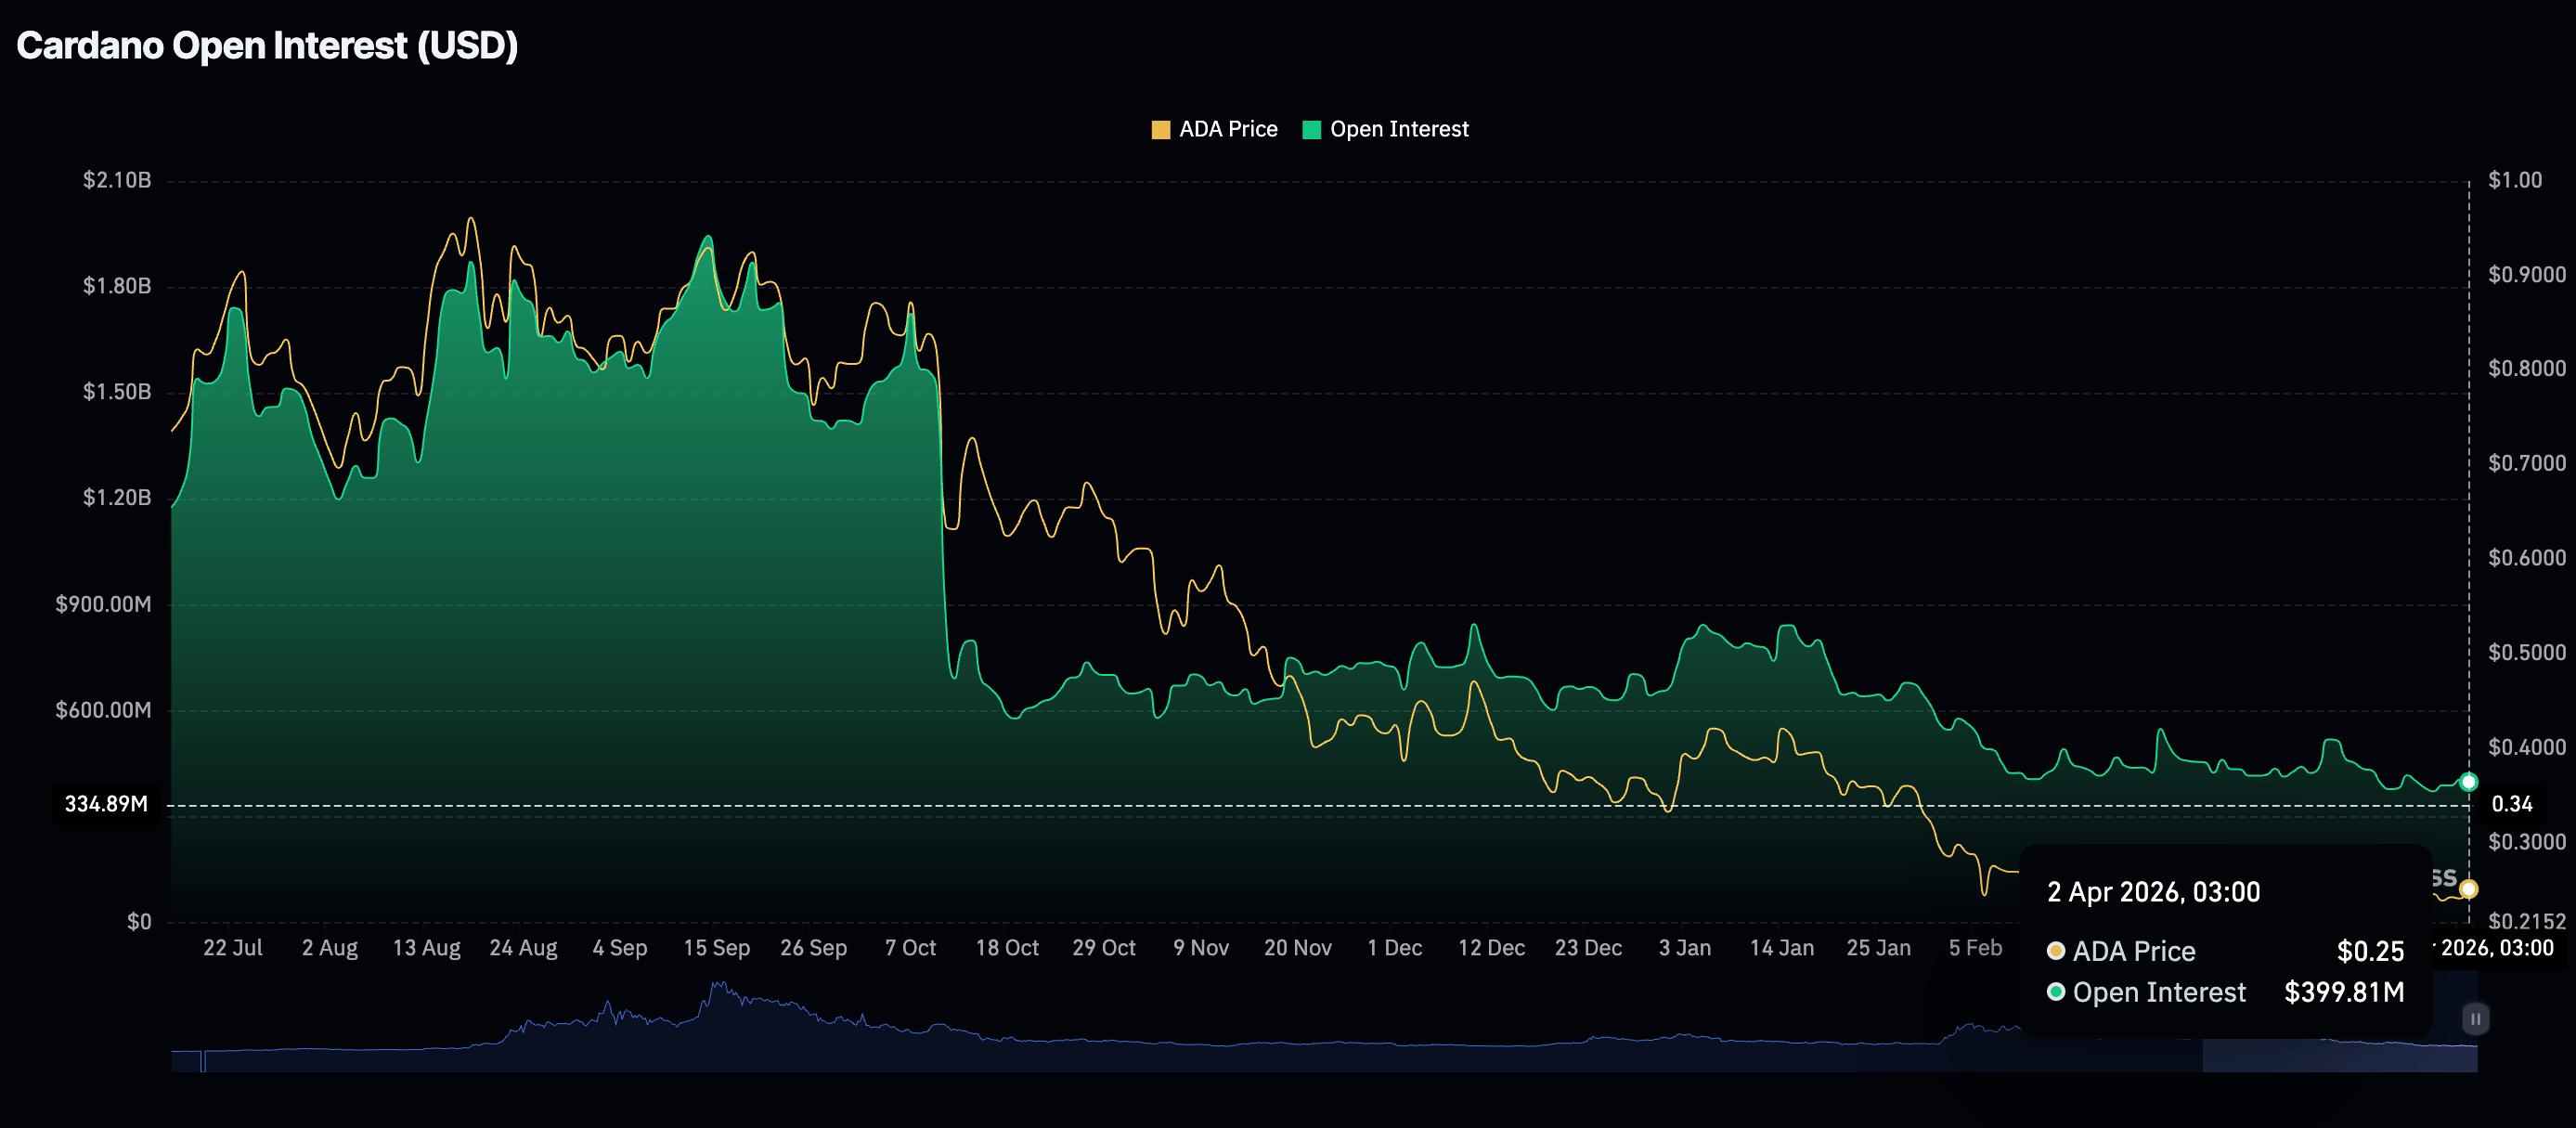Toggle the Open Interest legend series
The width and height of the screenshot is (2576, 1128).
point(1398,129)
